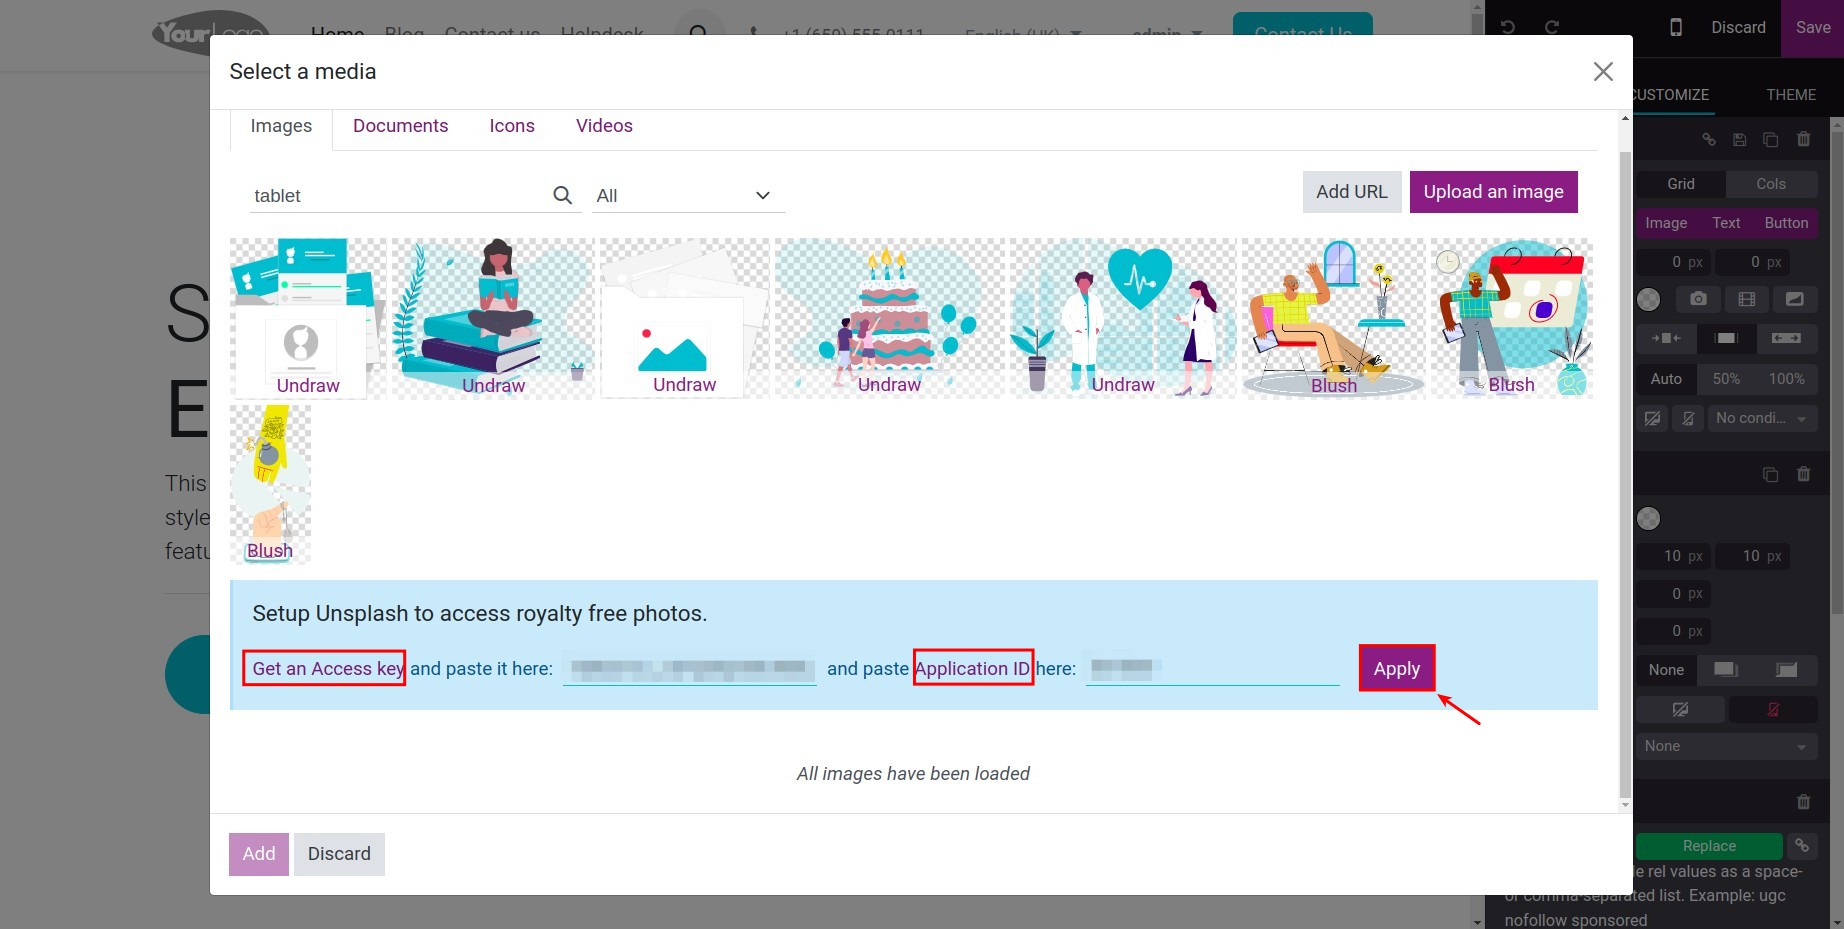Switch layout toggle from Grid to Cols
This screenshot has height=929, width=1844.
(x=1771, y=184)
